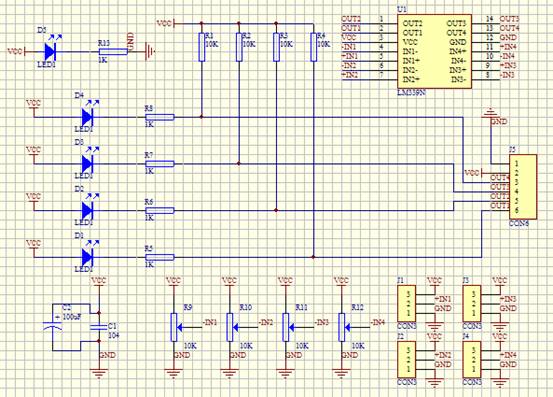The width and height of the screenshot is (553, 397).
Task: Select the LM339N chip U1 body
Action: coord(434,51)
